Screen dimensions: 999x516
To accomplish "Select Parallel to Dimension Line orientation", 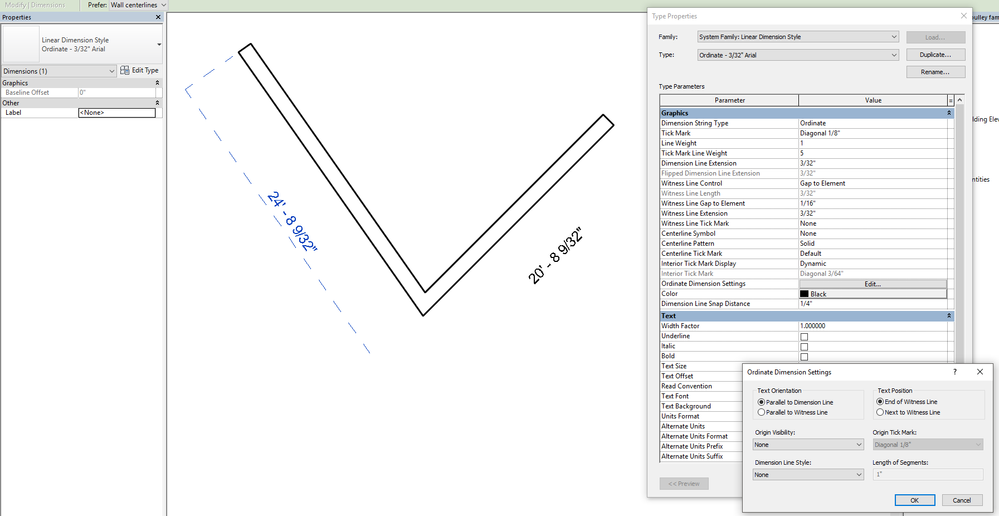I will pos(761,403).
